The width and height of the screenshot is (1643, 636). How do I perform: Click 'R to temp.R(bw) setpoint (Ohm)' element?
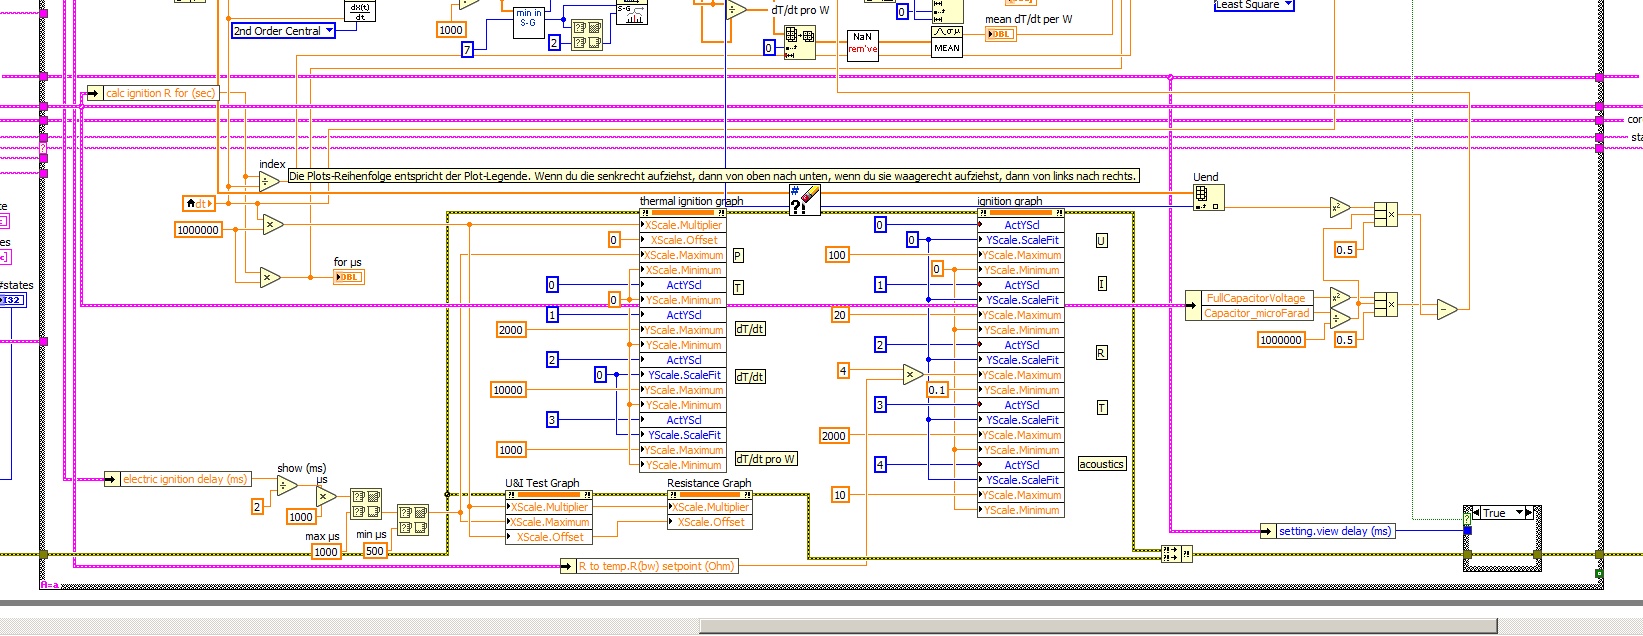click(650, 566)
